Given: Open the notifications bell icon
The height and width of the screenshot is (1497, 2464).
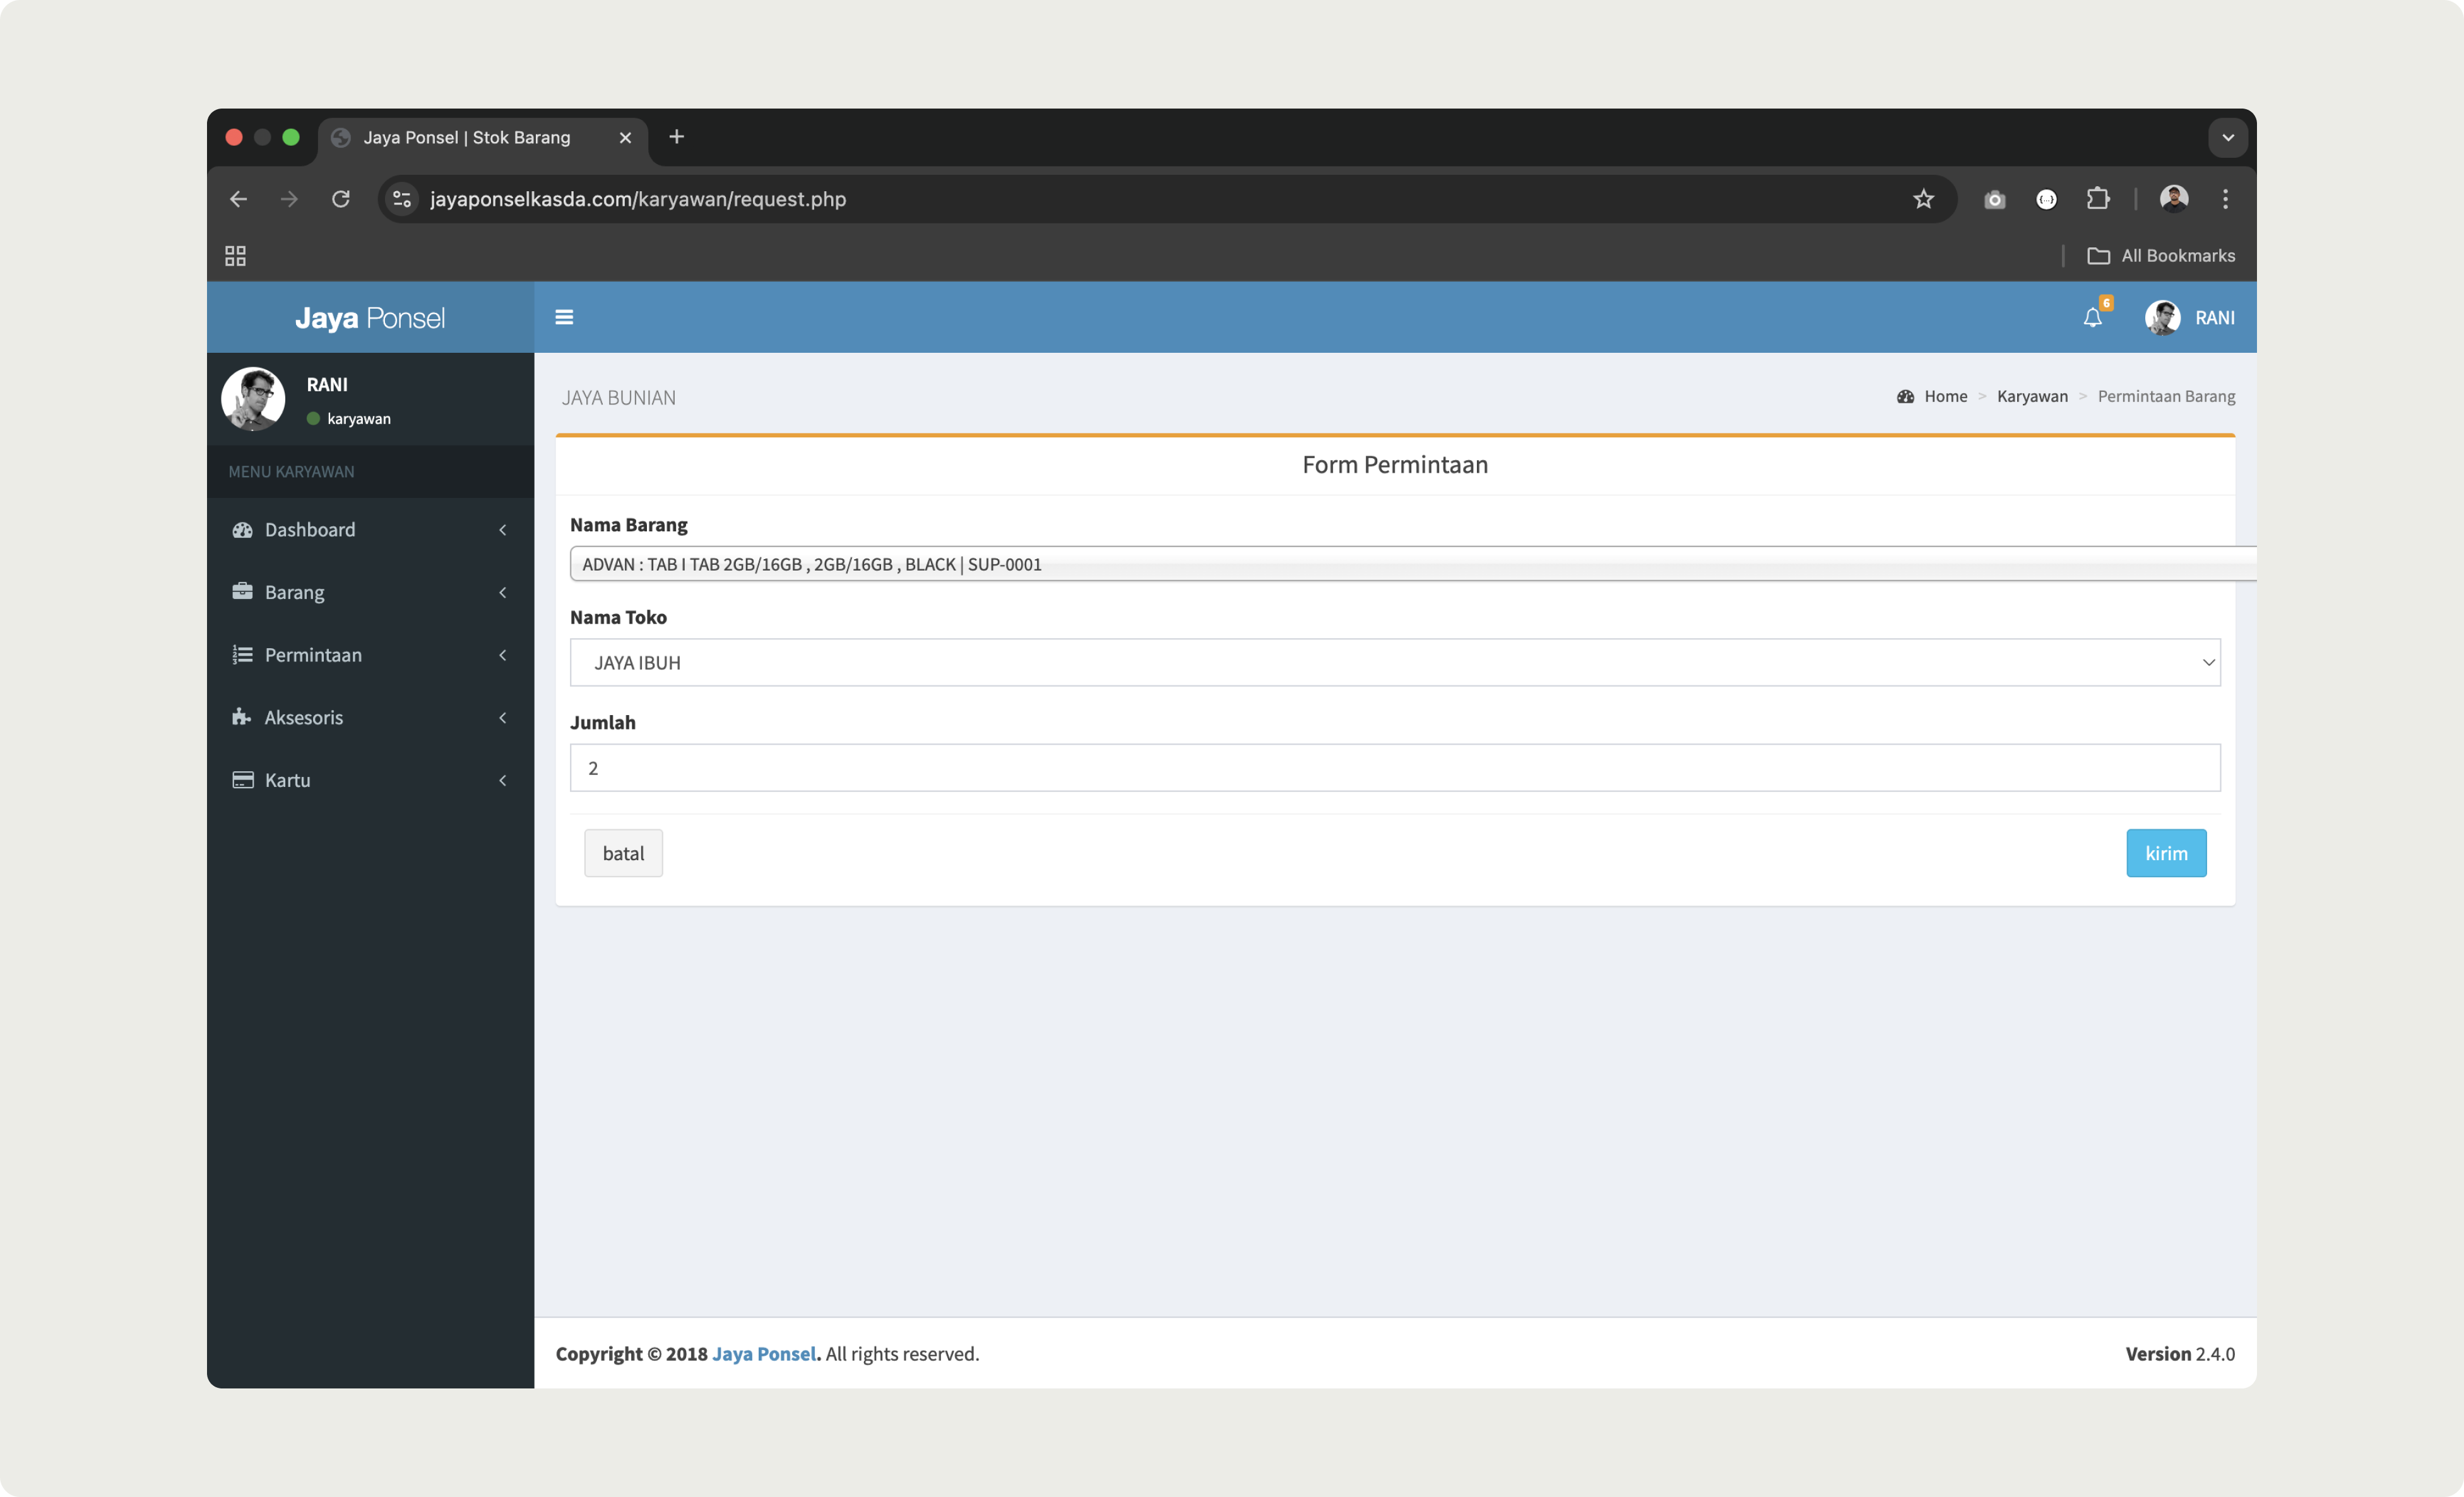Looking at the screenshot, I should (2092, 318).
